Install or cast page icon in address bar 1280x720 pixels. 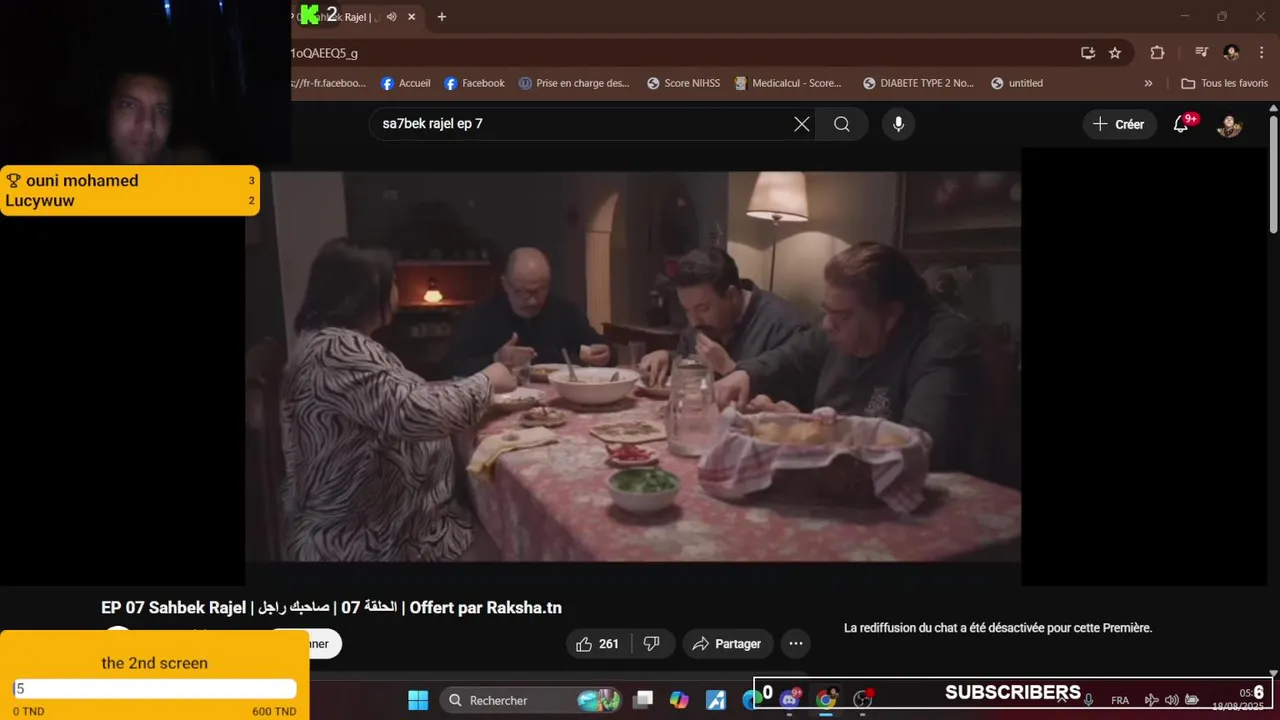point(1088,53)
